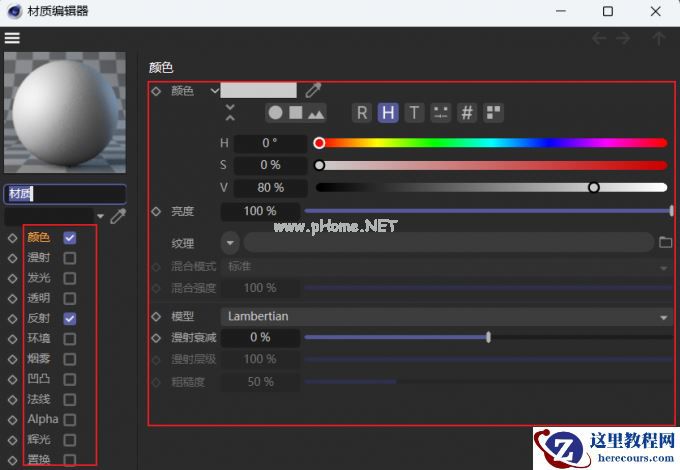Screen dimensions: 680x470
Task: Select the spectrum square mode icon
Action: tap(296, 113)
